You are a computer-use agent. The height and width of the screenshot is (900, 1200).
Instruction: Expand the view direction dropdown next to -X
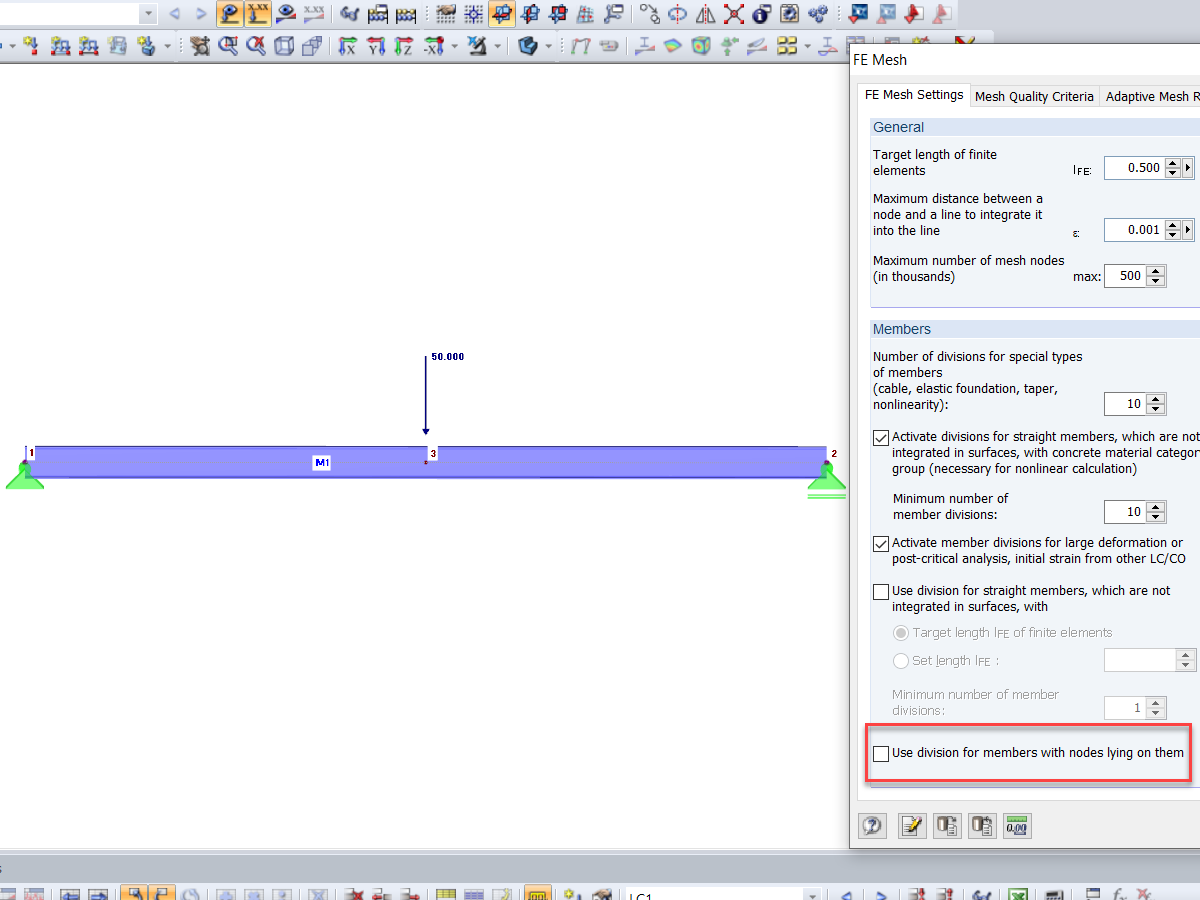453,45
